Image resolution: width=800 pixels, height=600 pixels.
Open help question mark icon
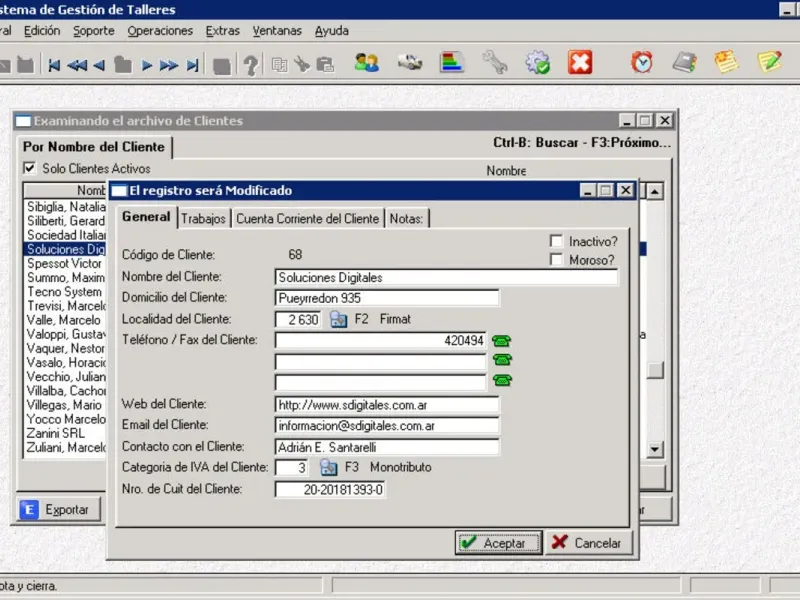pyautogui.click(x=251, y=65)
